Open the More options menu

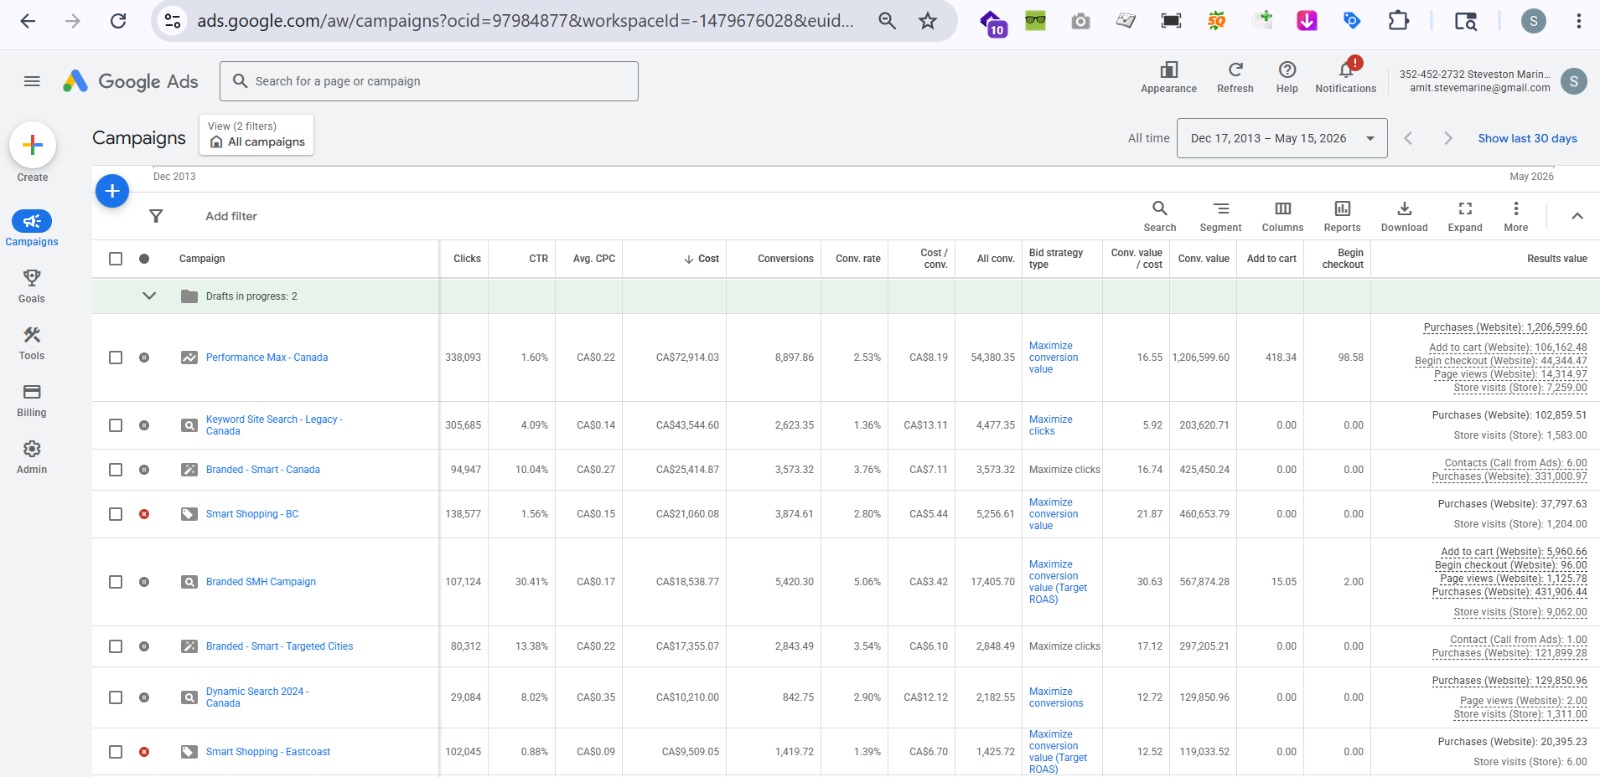[1516, 215]
